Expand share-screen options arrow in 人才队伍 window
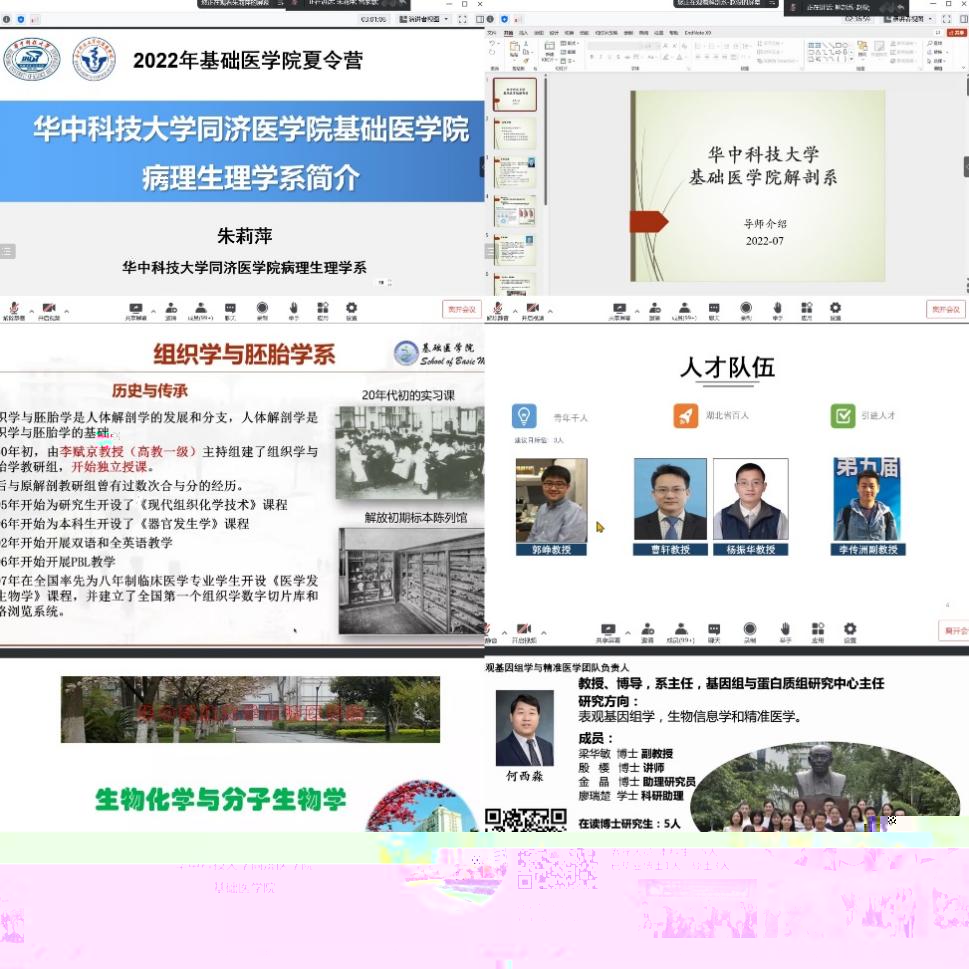This screenshot has width=969, height=969. point(628,633)
